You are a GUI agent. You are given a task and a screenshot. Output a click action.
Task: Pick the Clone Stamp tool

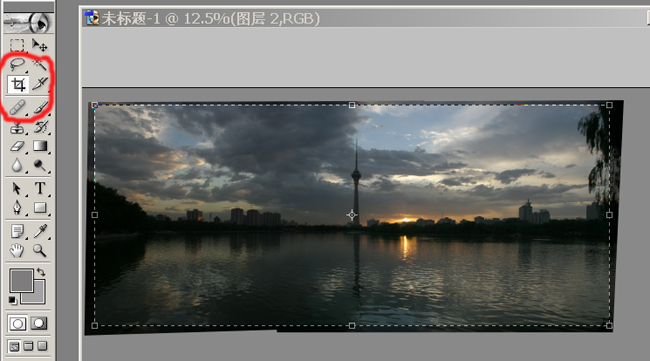click(x=17, y=127)
